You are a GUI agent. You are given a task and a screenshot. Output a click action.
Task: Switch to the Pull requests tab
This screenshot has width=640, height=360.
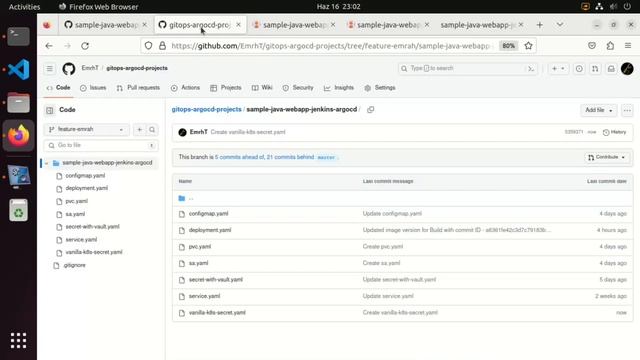coord(138,88)
